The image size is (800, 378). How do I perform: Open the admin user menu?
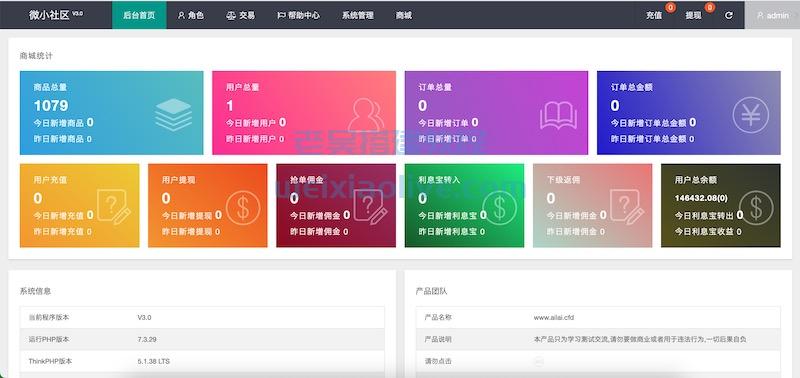pos(772,15)
